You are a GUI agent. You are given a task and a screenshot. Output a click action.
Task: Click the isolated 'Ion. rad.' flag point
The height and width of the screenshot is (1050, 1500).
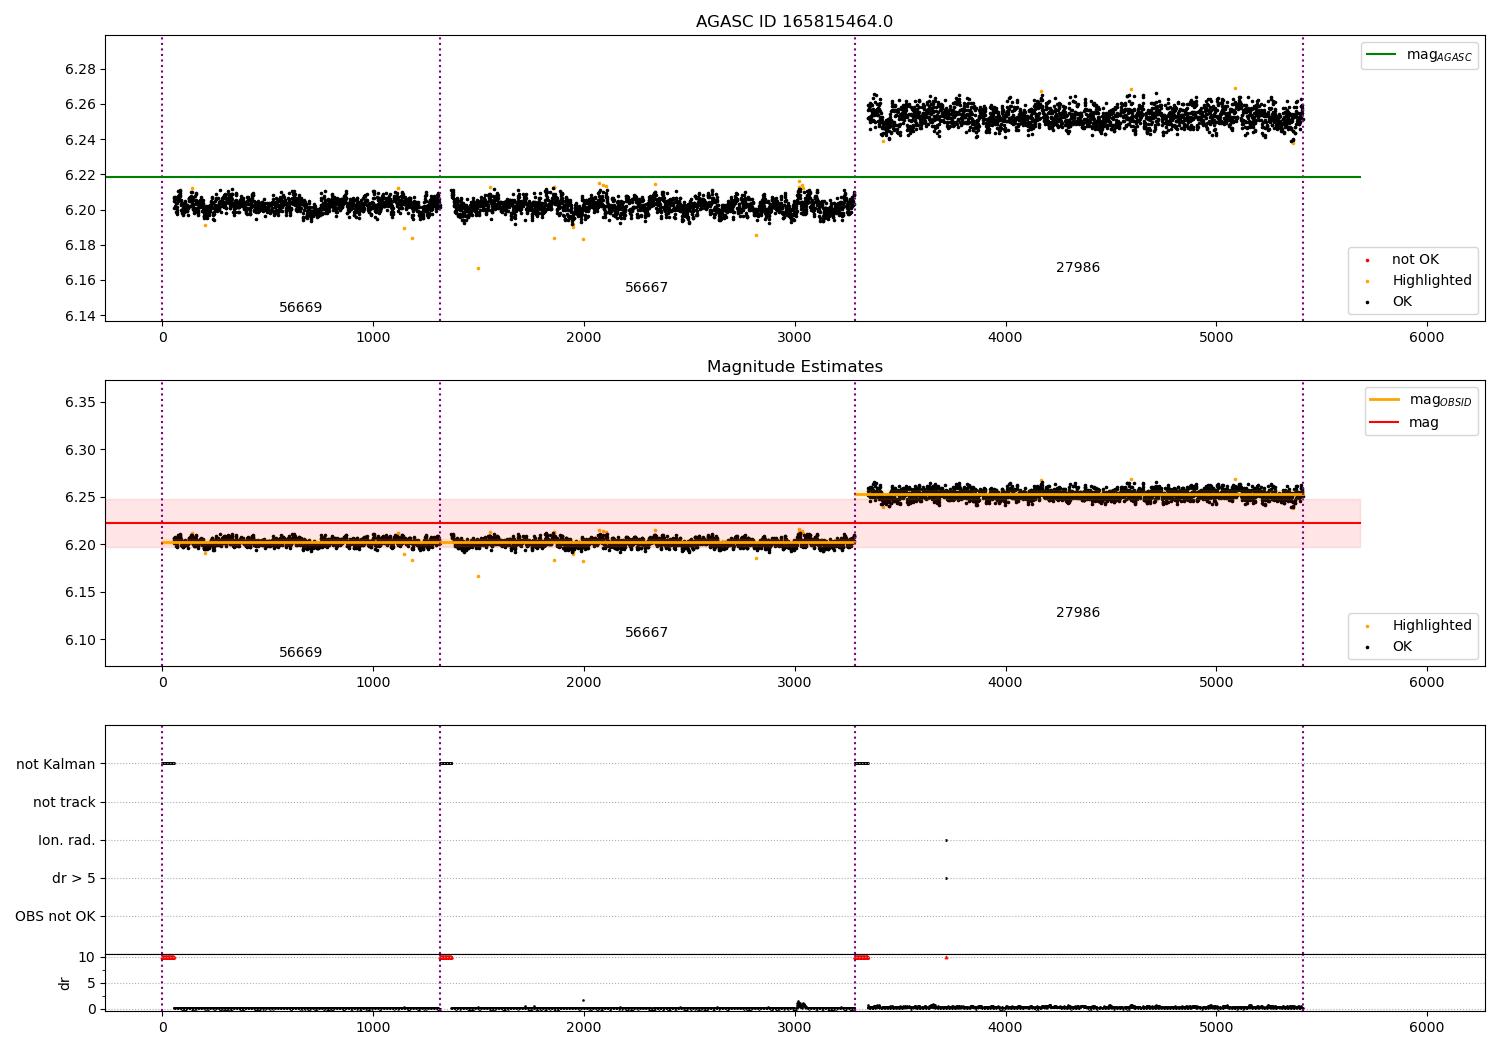pyautogui.click(x=946, y=840)
